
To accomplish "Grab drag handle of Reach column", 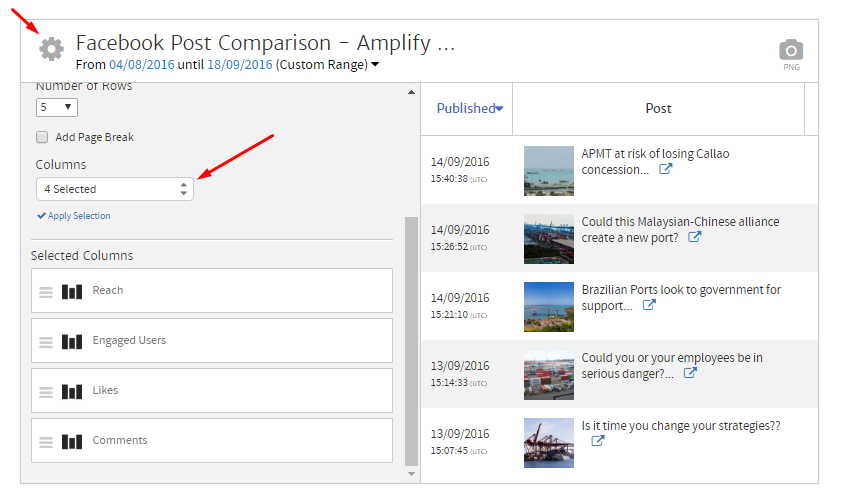I will [45, 291].
